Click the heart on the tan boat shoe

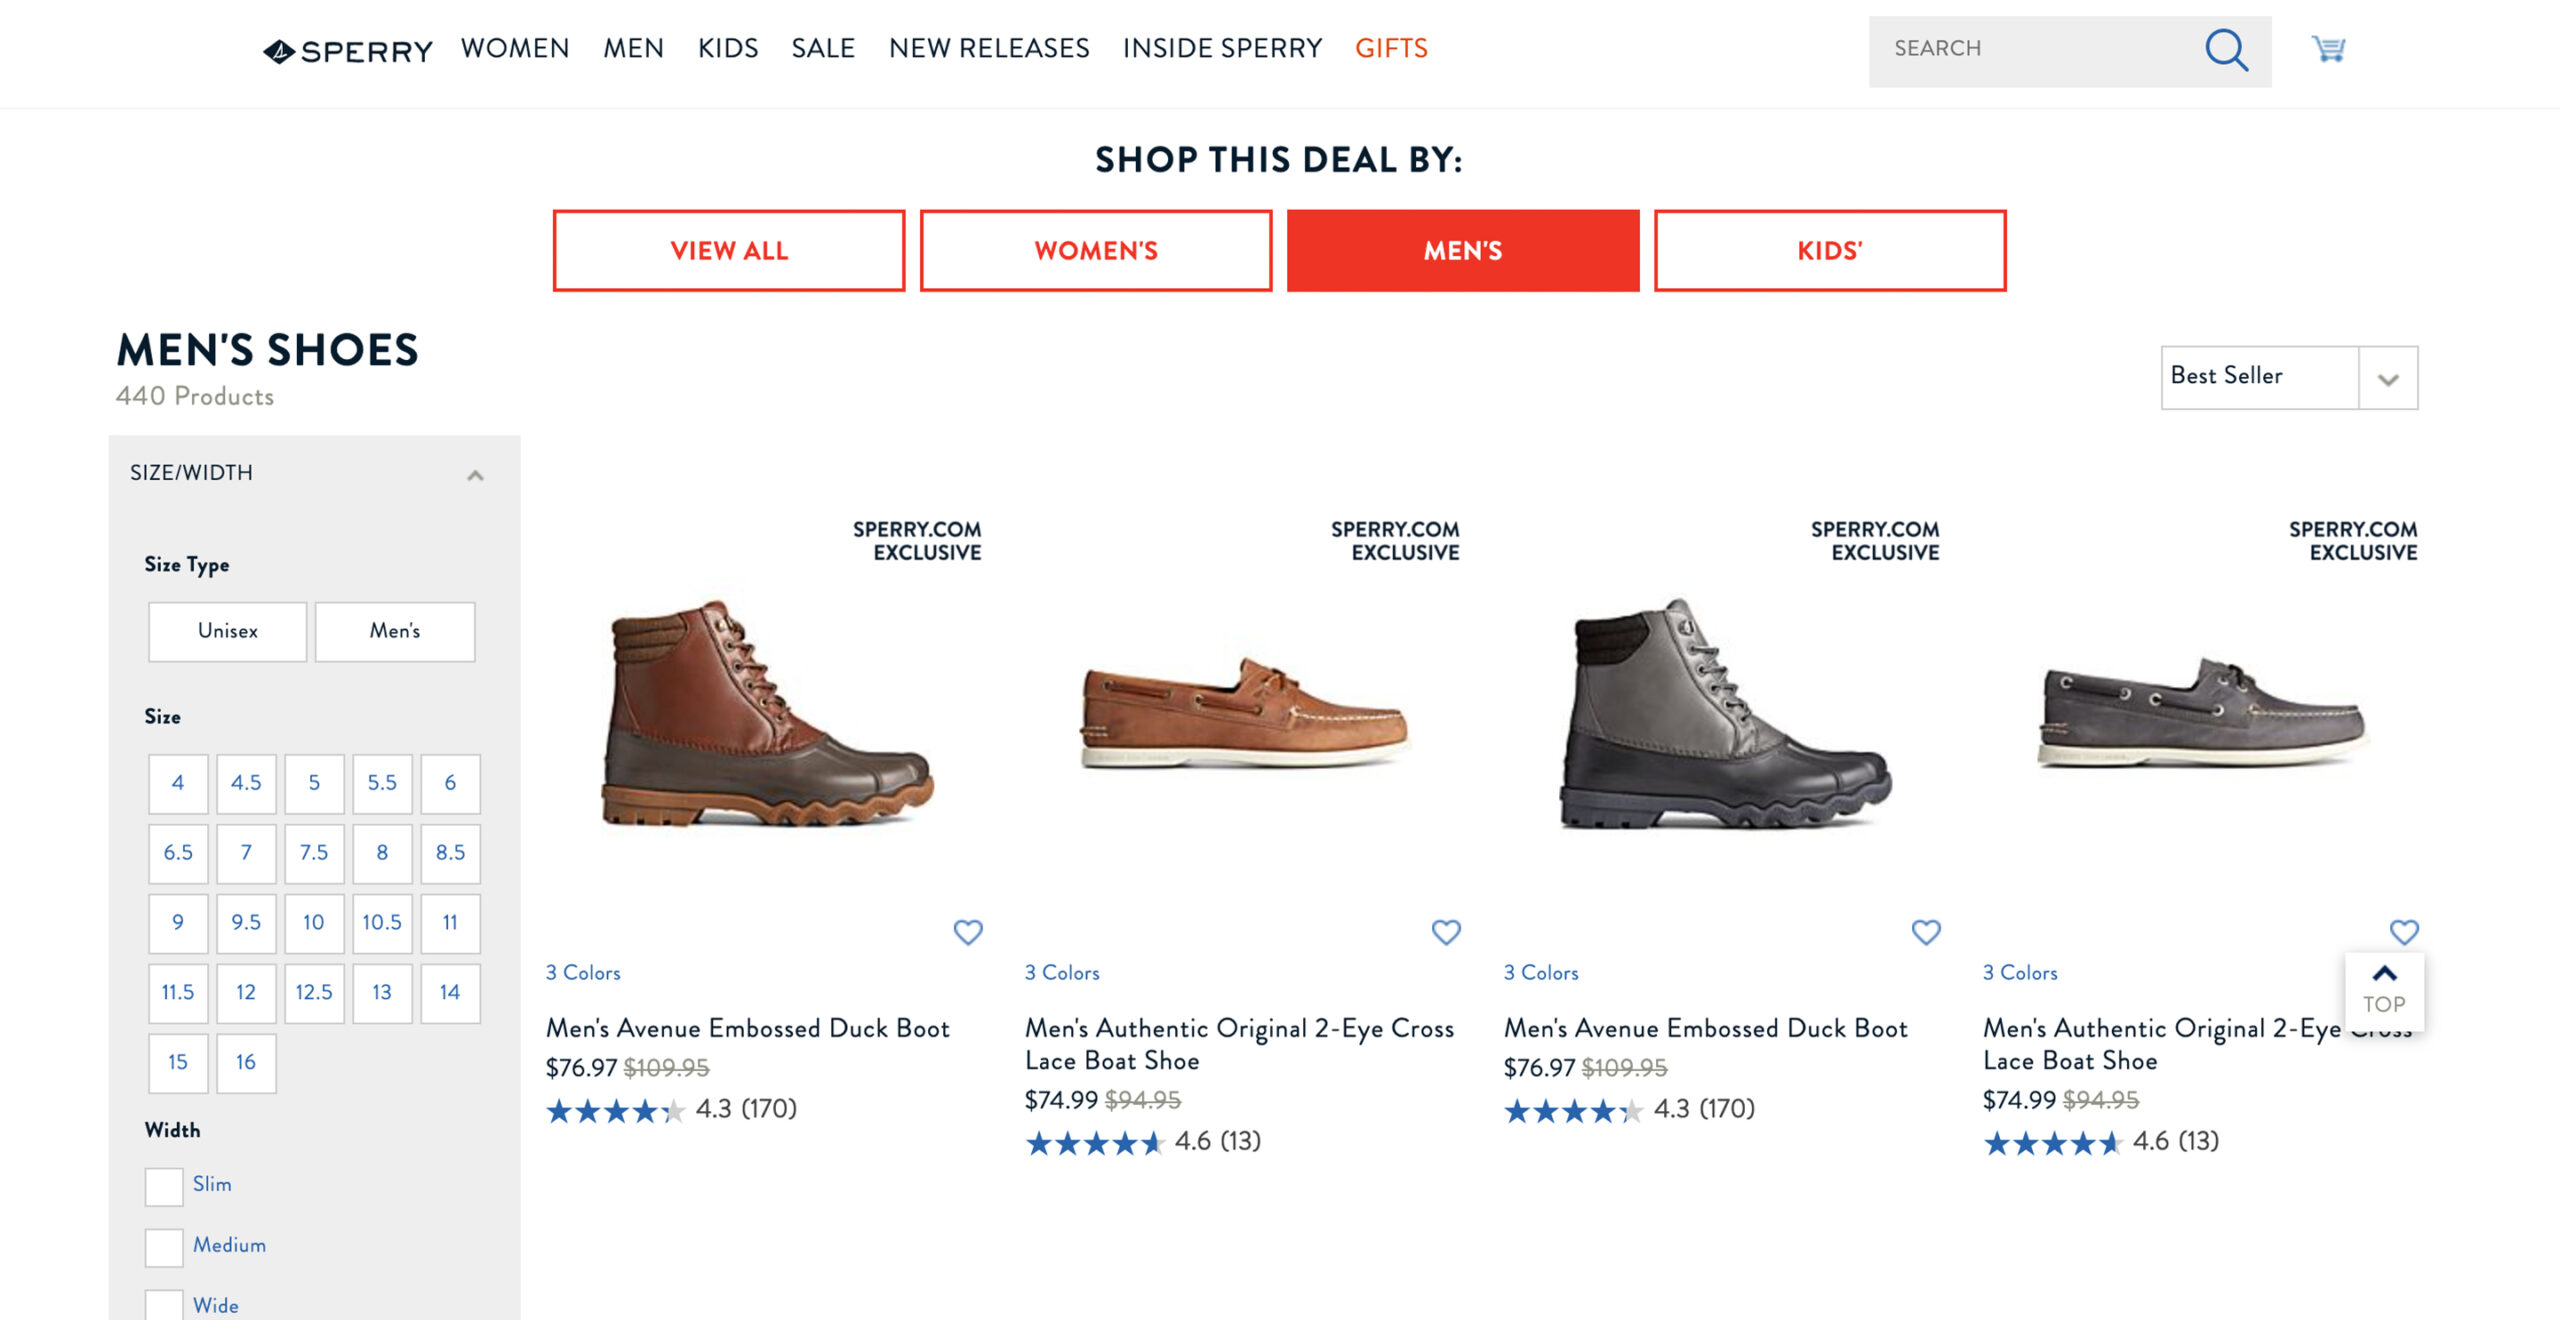click(x=1446, y=931)
